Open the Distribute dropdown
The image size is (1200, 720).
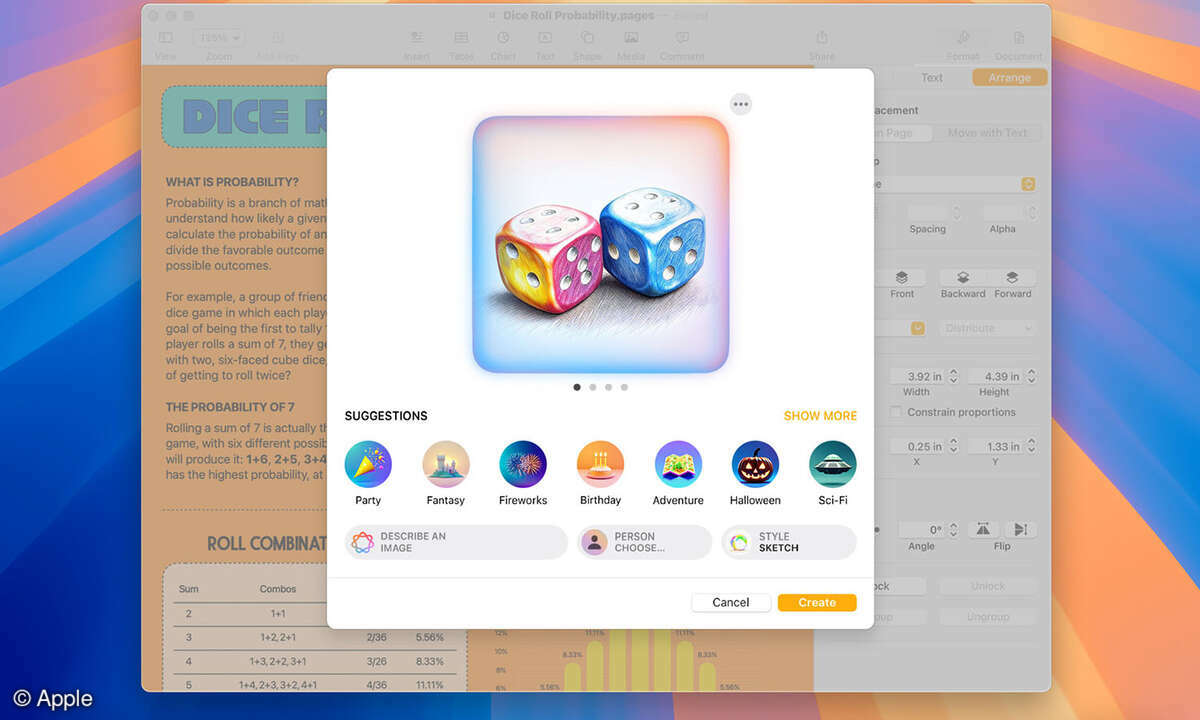(988, 328)
